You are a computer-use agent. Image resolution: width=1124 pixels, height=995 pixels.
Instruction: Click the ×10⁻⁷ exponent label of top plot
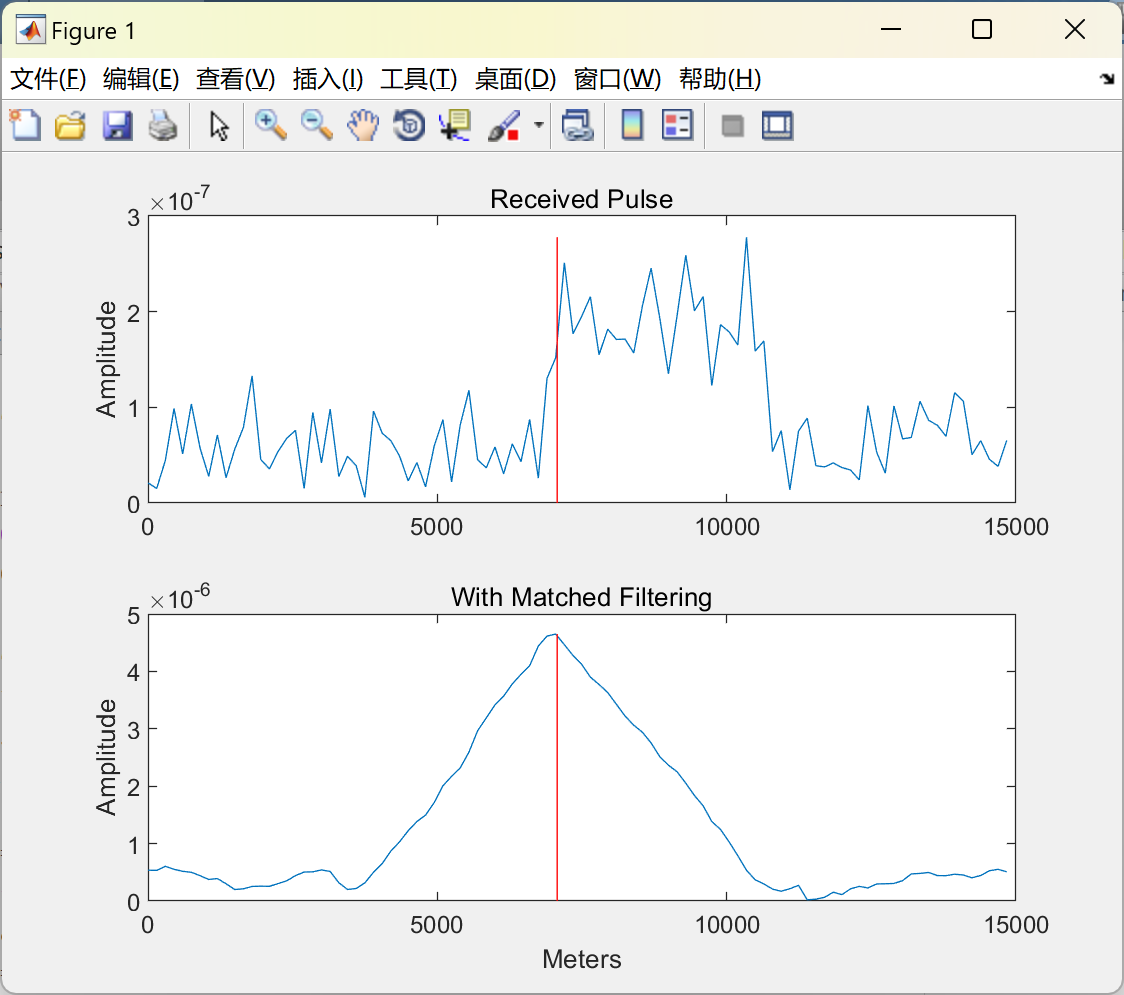pos(180,199)
